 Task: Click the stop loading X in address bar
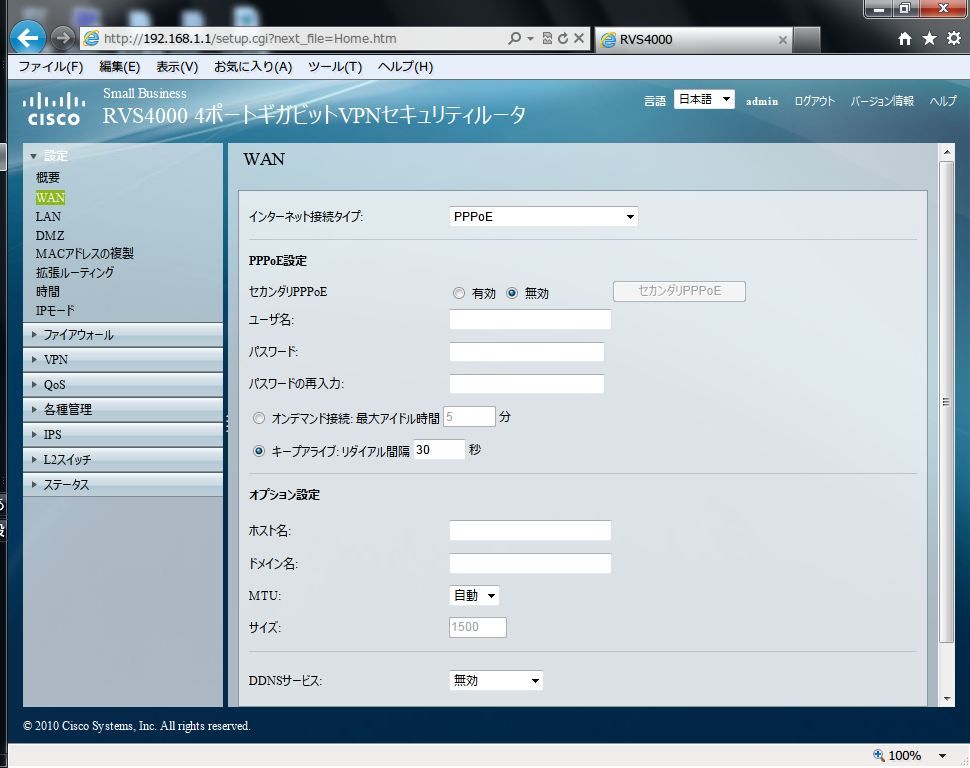(x=579, y=38)
